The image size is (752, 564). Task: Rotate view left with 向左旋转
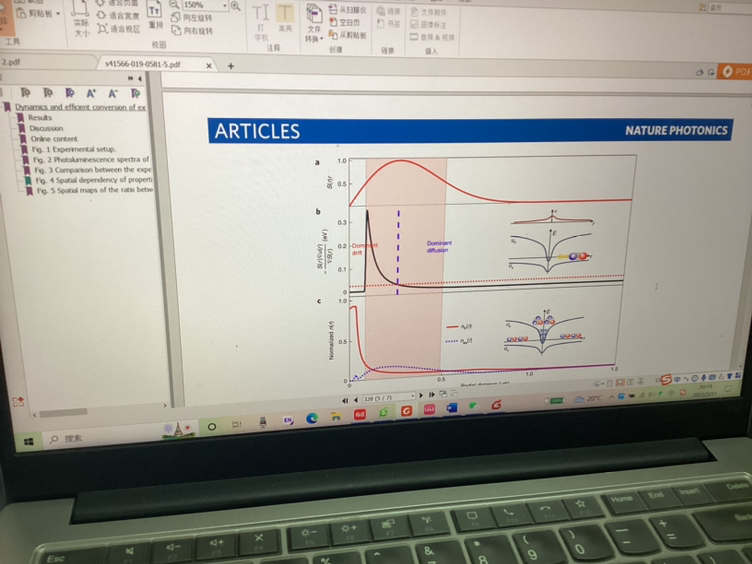(x=192, y=18)
